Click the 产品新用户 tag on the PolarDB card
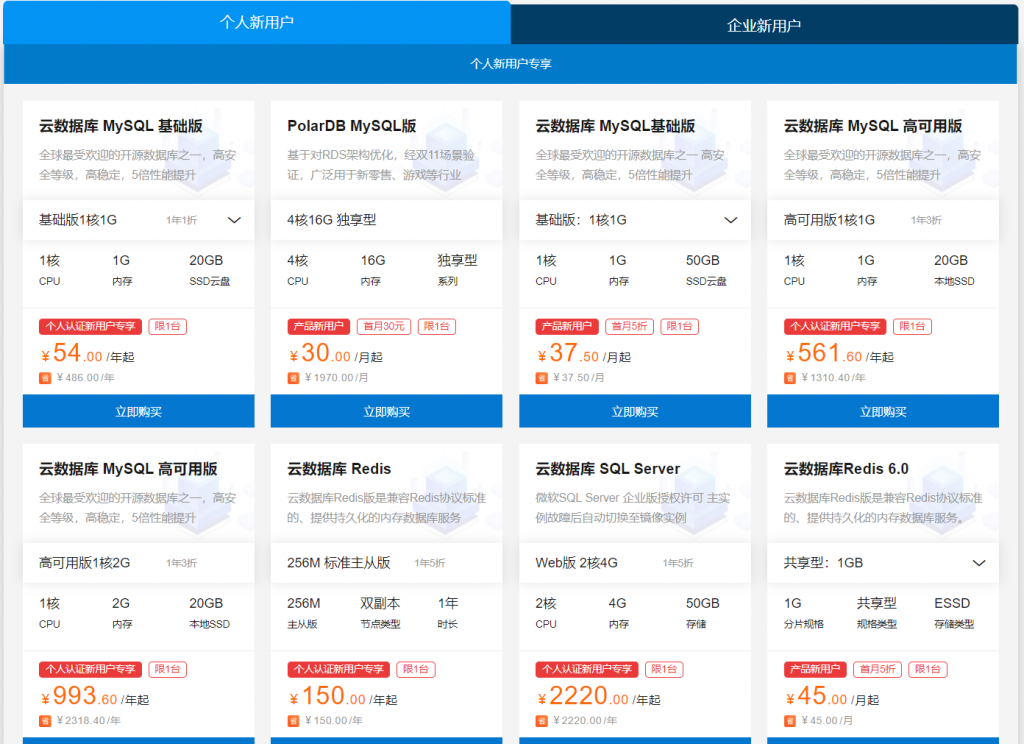The width and height of the screenshot is (1024, 744). click(x=319, y=326)
